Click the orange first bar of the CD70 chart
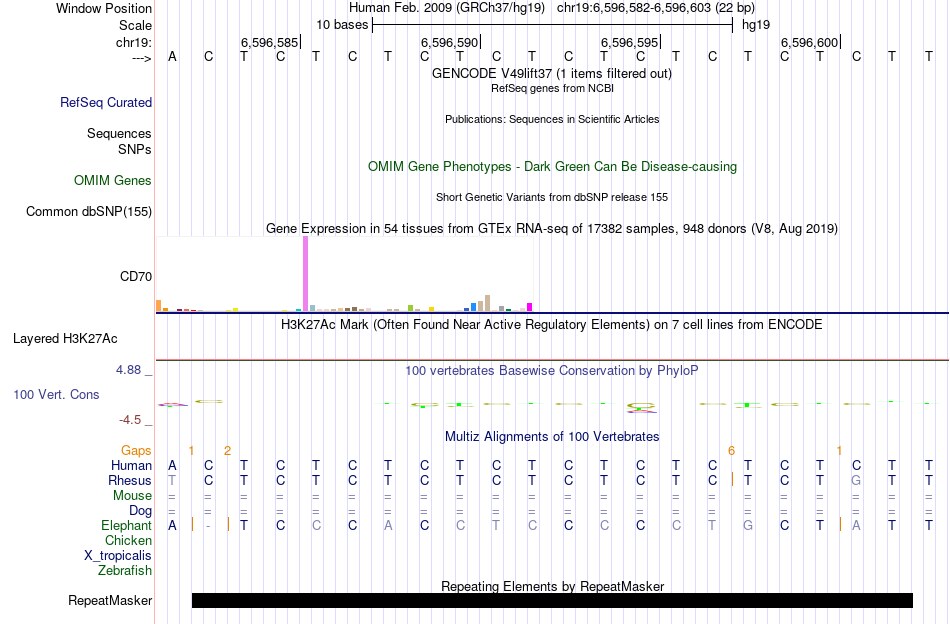Viewport: 950px width, 624px height. tap(159, 305)
